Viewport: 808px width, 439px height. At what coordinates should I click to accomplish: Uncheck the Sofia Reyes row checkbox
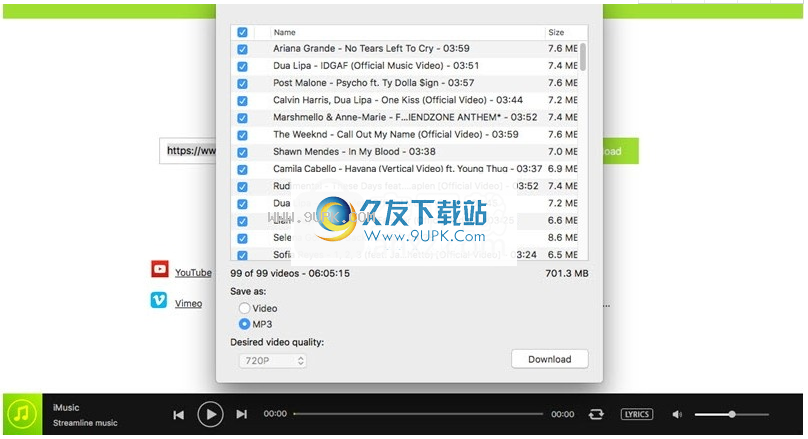242,255
